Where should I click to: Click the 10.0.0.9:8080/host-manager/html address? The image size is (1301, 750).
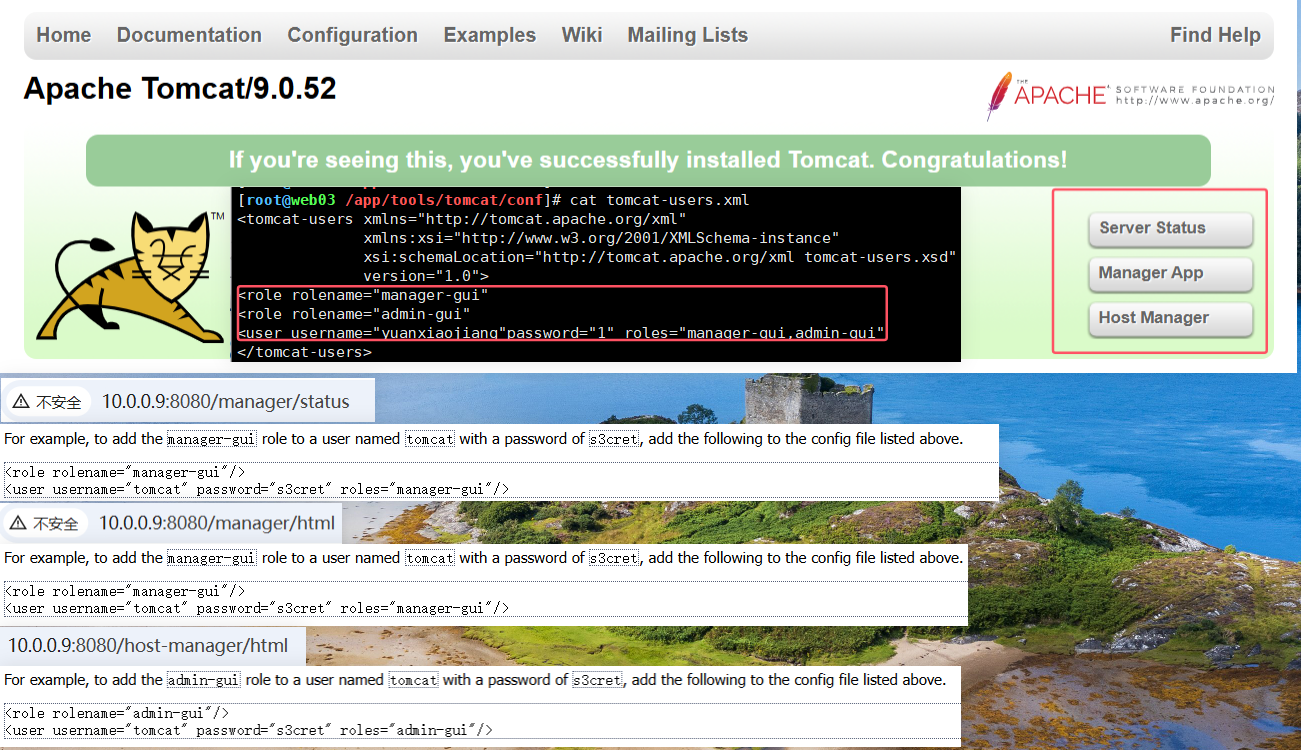[148, 645]
